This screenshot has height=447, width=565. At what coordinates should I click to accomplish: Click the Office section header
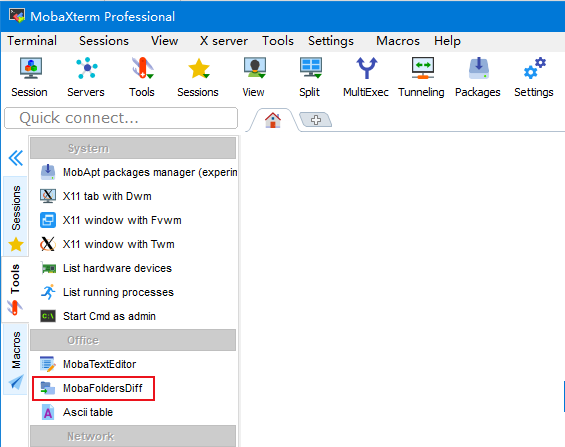[x=133, y=340]
